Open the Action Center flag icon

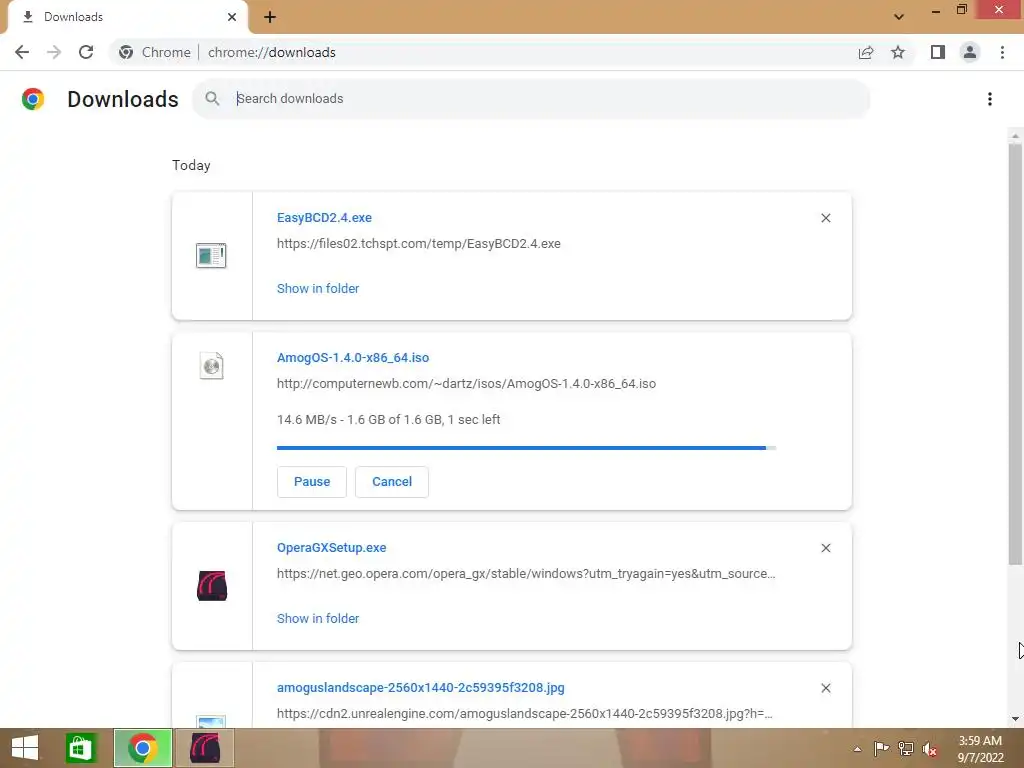[881, 749]
